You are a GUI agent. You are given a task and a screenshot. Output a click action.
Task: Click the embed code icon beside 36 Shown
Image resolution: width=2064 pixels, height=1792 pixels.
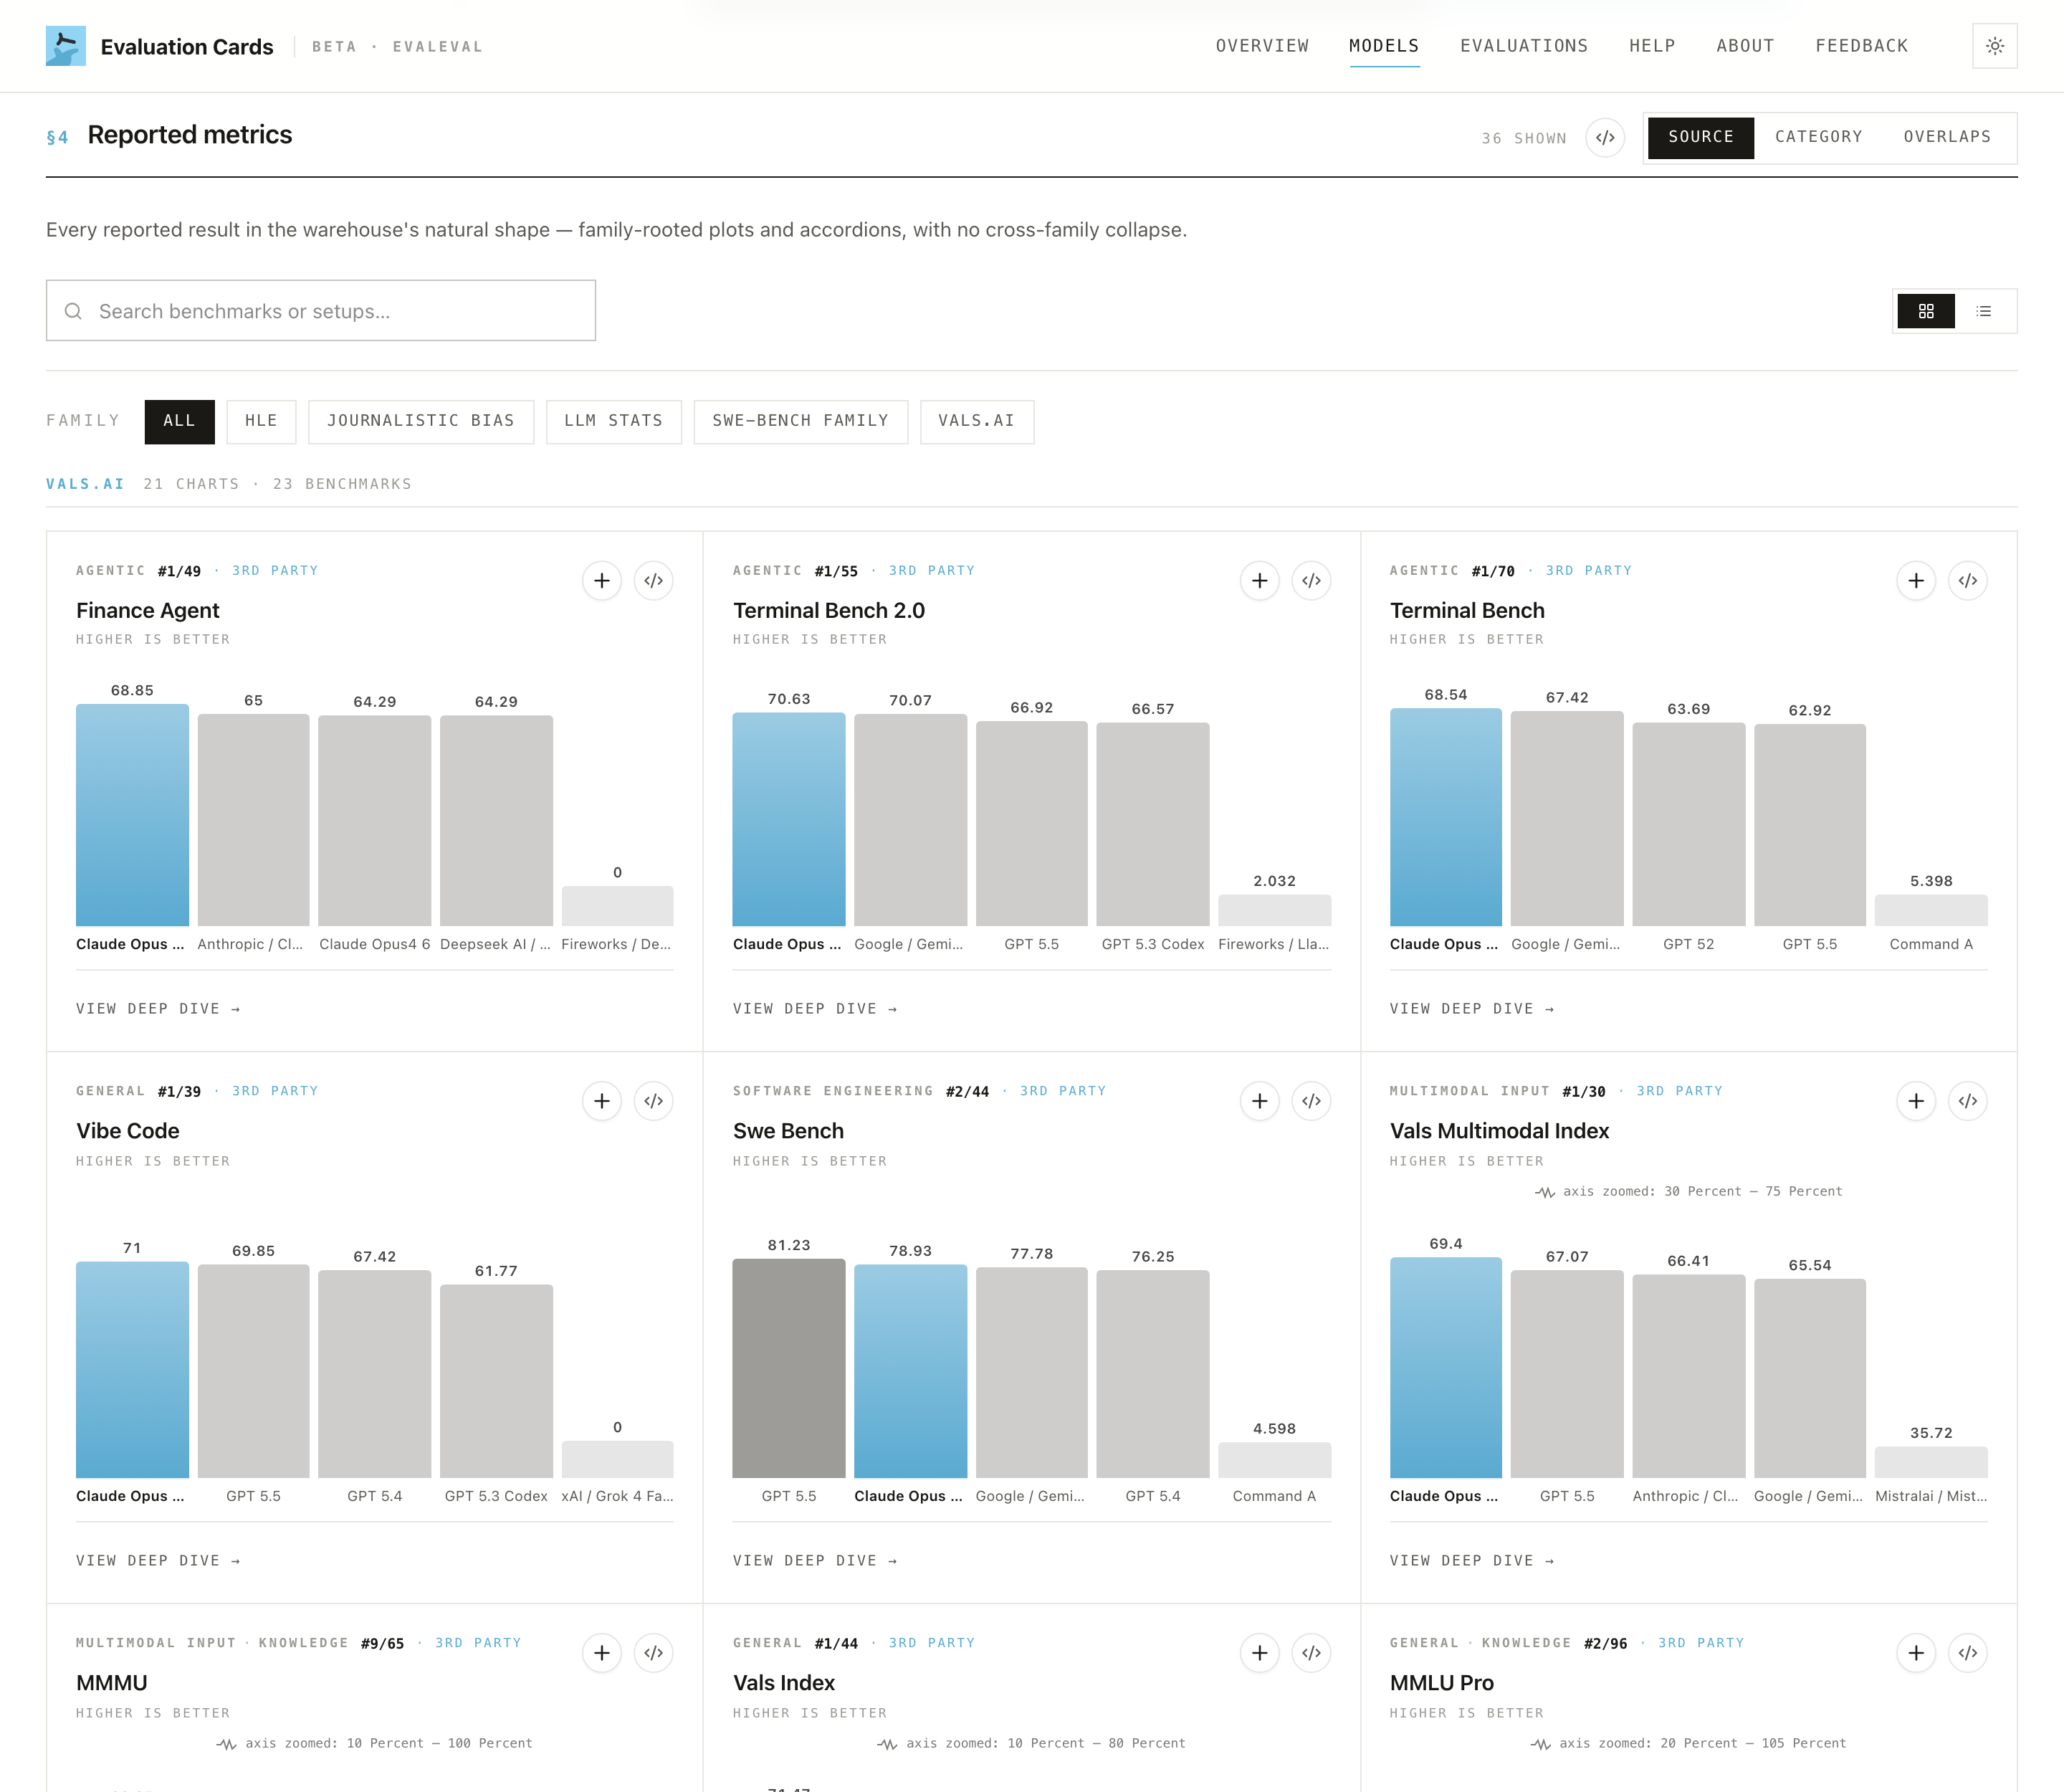(x=1605, y=138)
